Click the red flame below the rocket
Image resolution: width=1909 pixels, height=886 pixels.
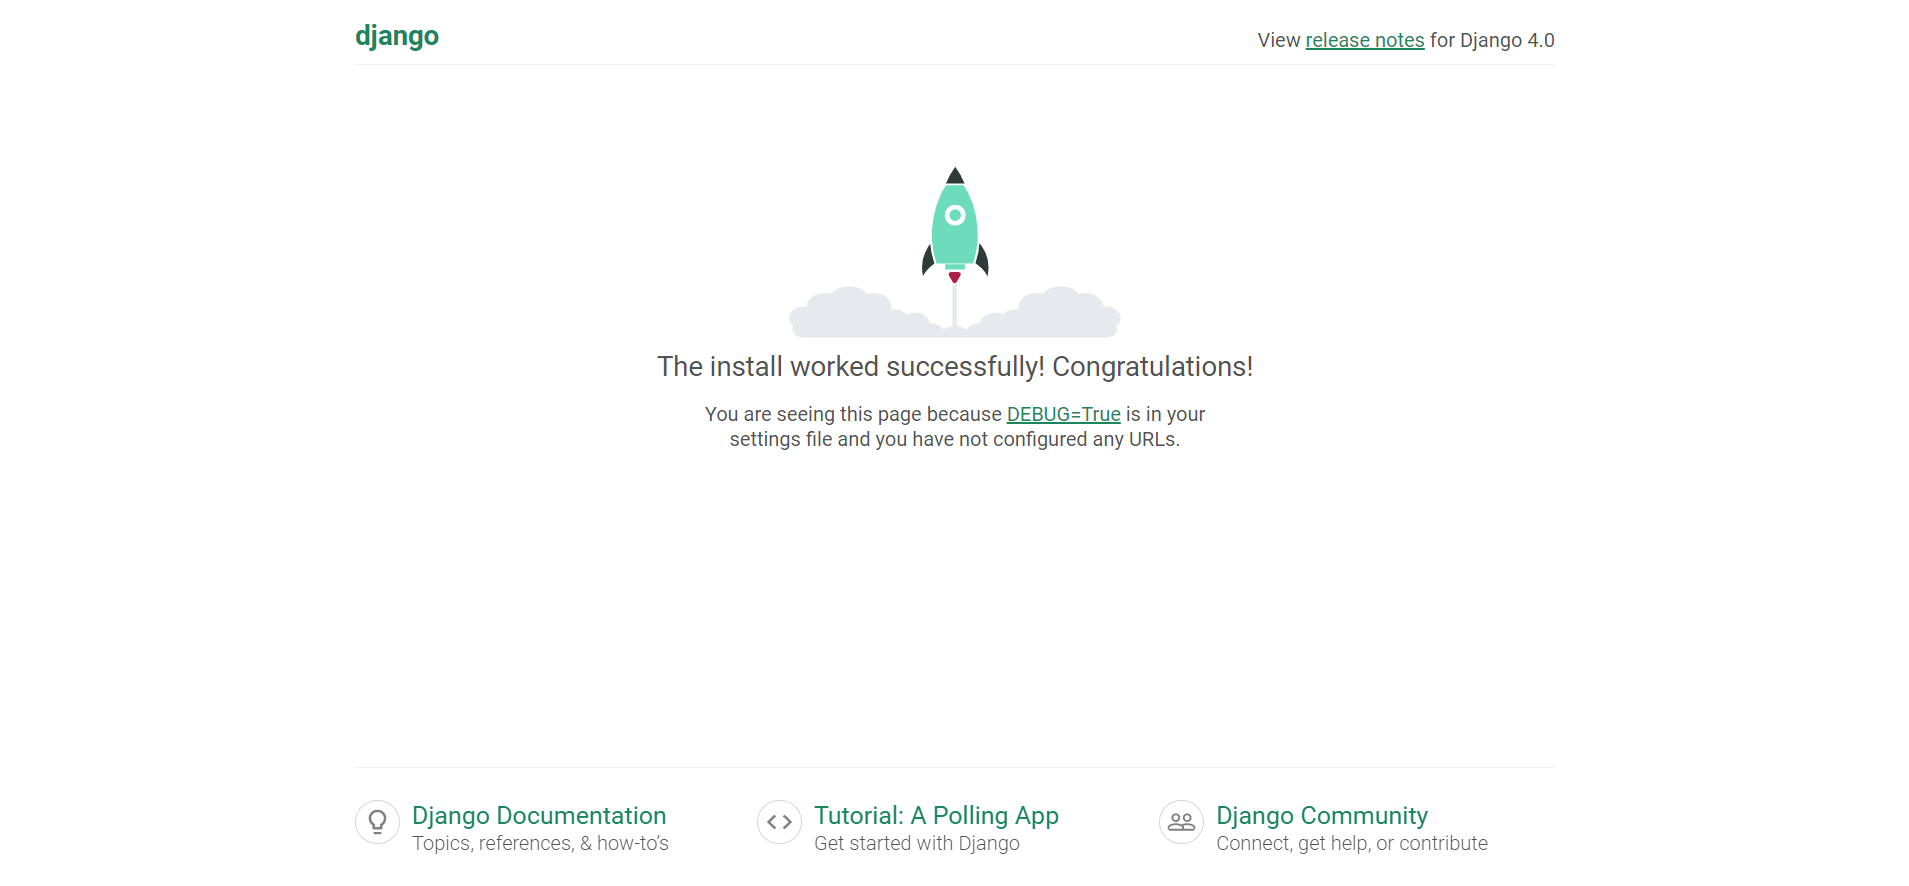[x=955, y=277]
